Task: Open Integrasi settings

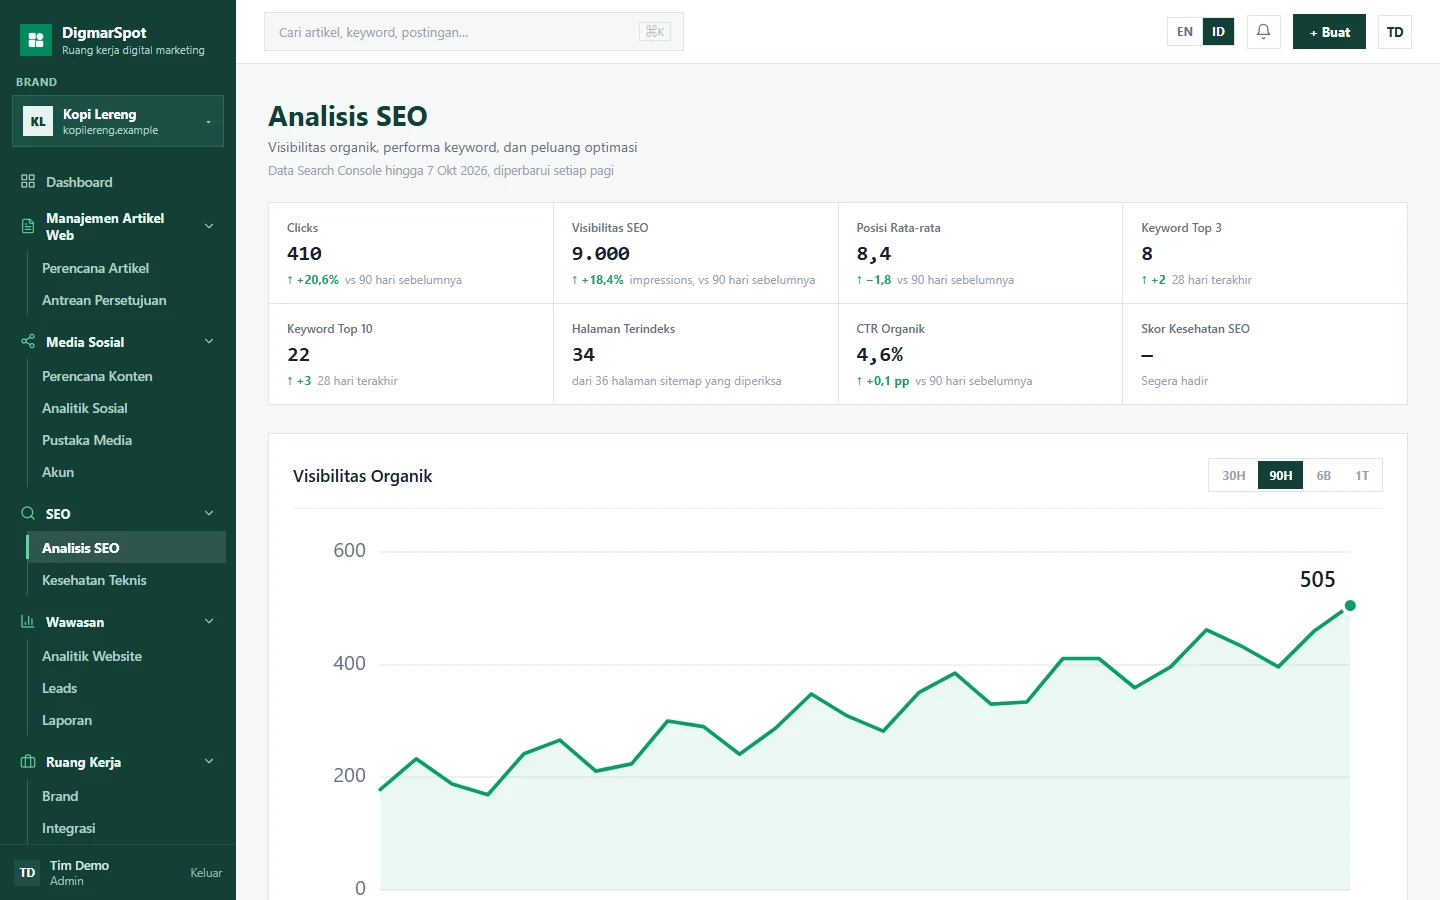Action: (x=126, y=828)
